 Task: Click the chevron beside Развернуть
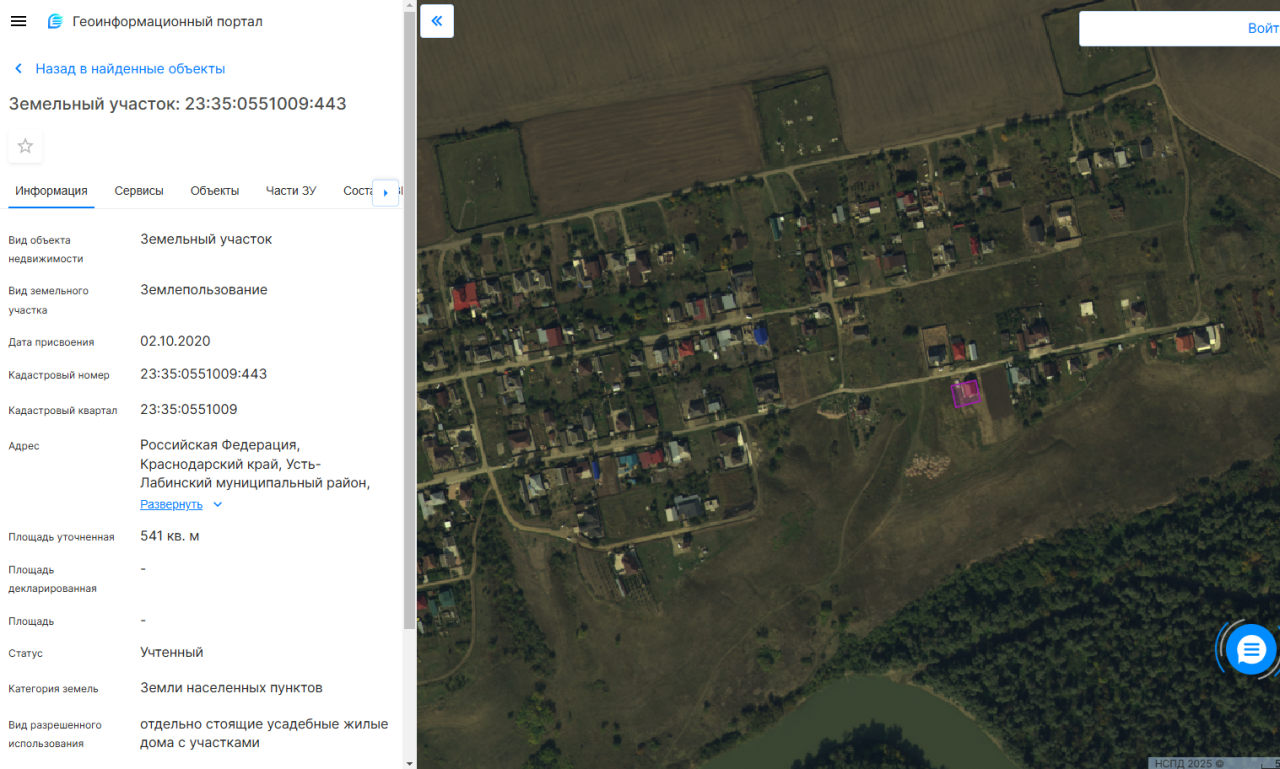(x=218, y=504)
